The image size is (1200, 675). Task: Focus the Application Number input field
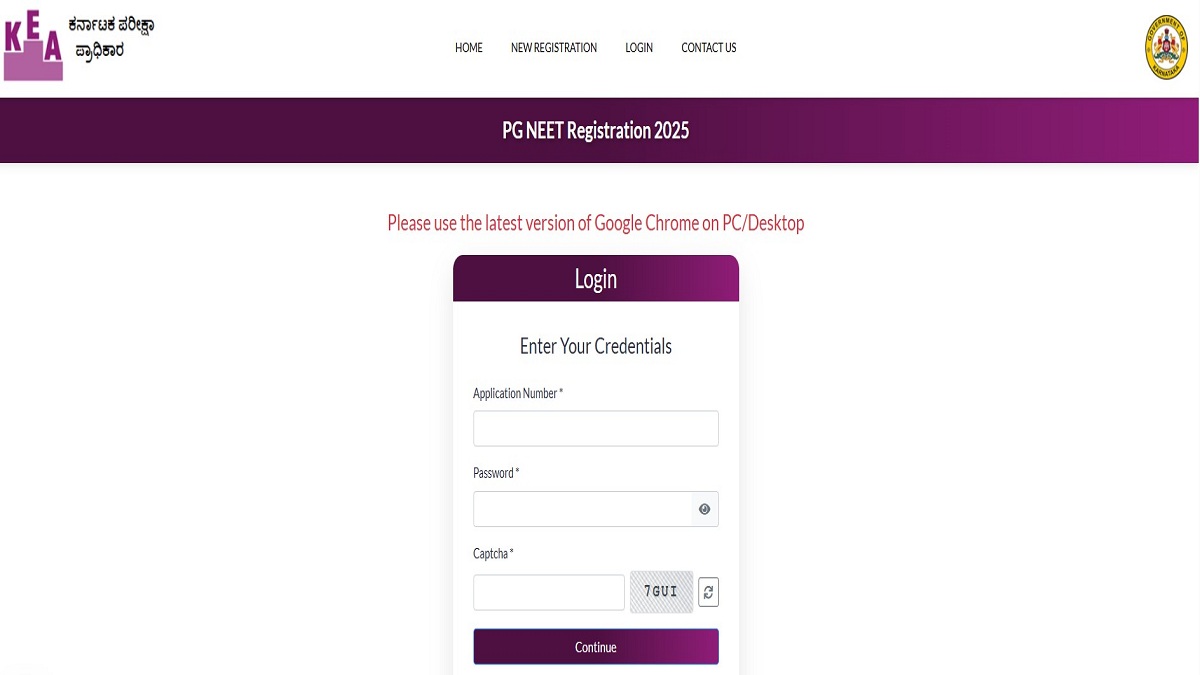click(x=596, y=428)
